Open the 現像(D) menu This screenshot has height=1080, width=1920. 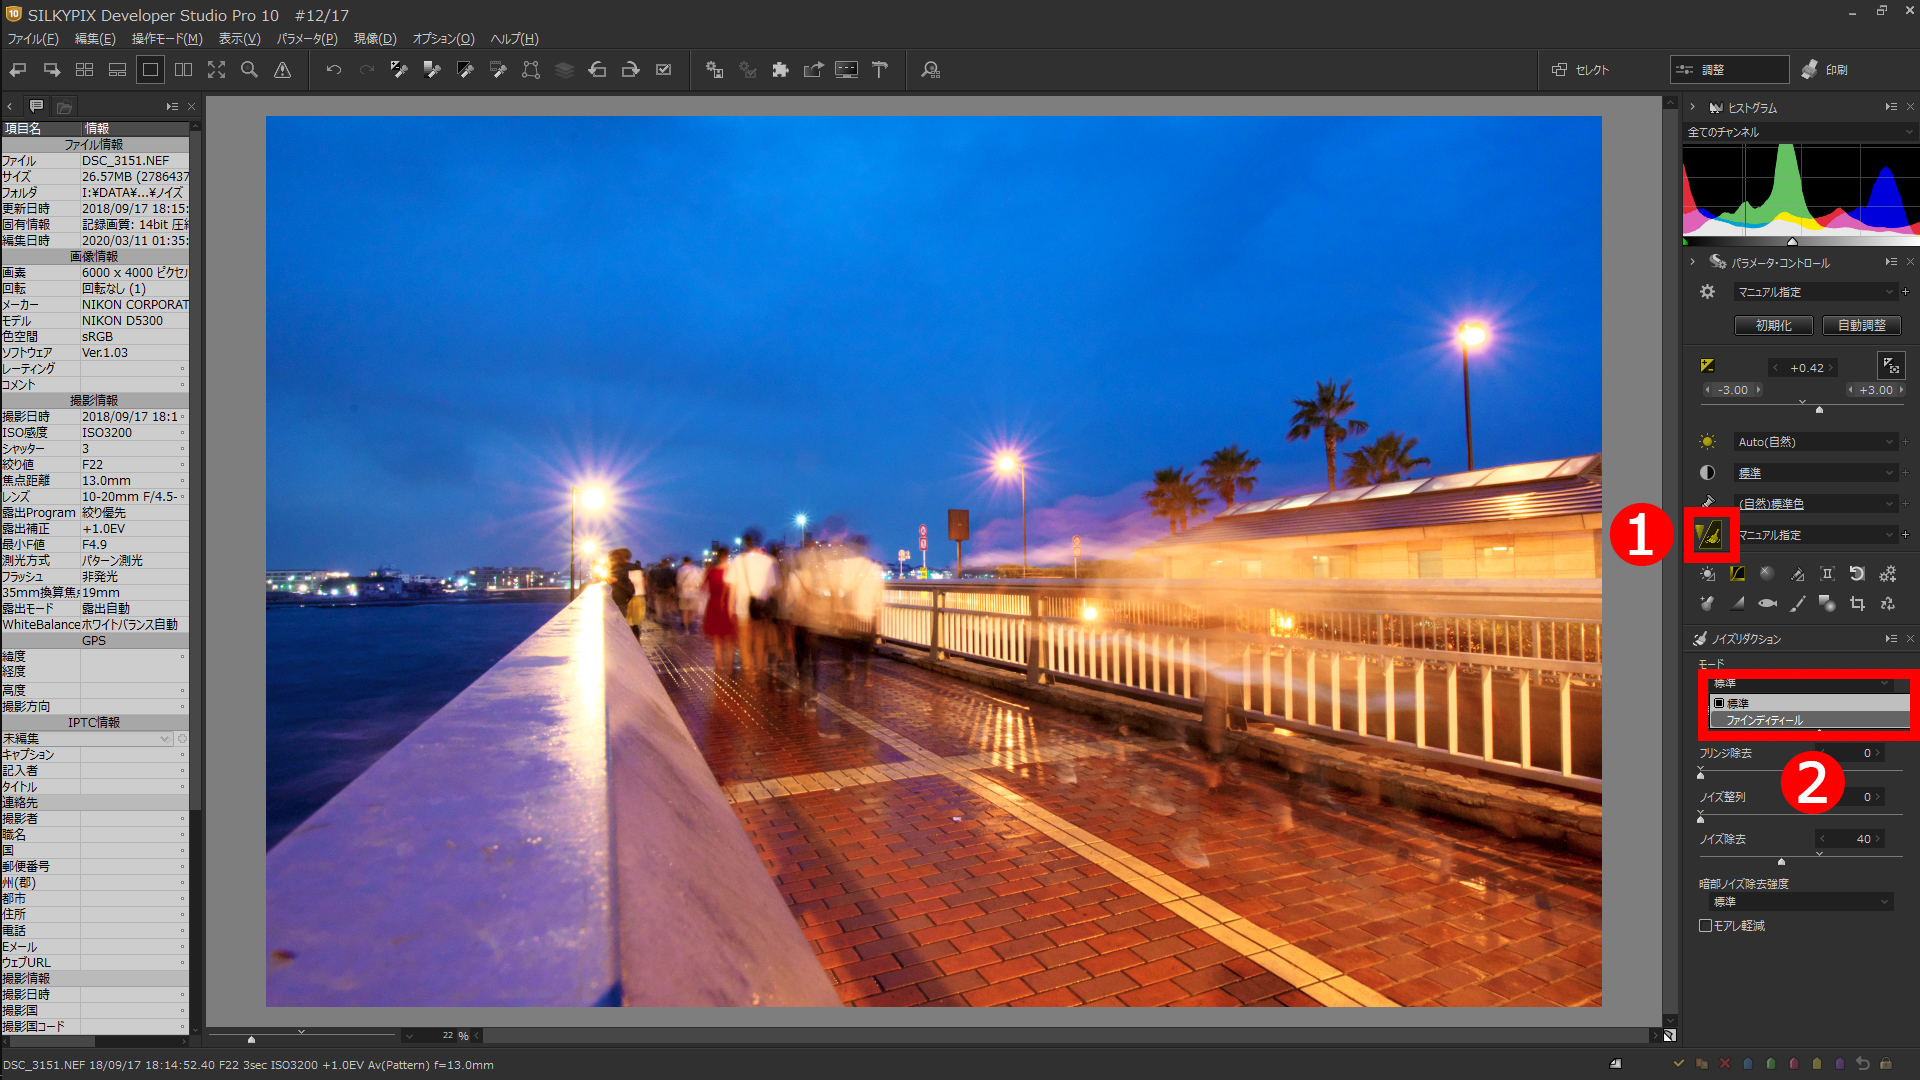[x=375, y=39]
